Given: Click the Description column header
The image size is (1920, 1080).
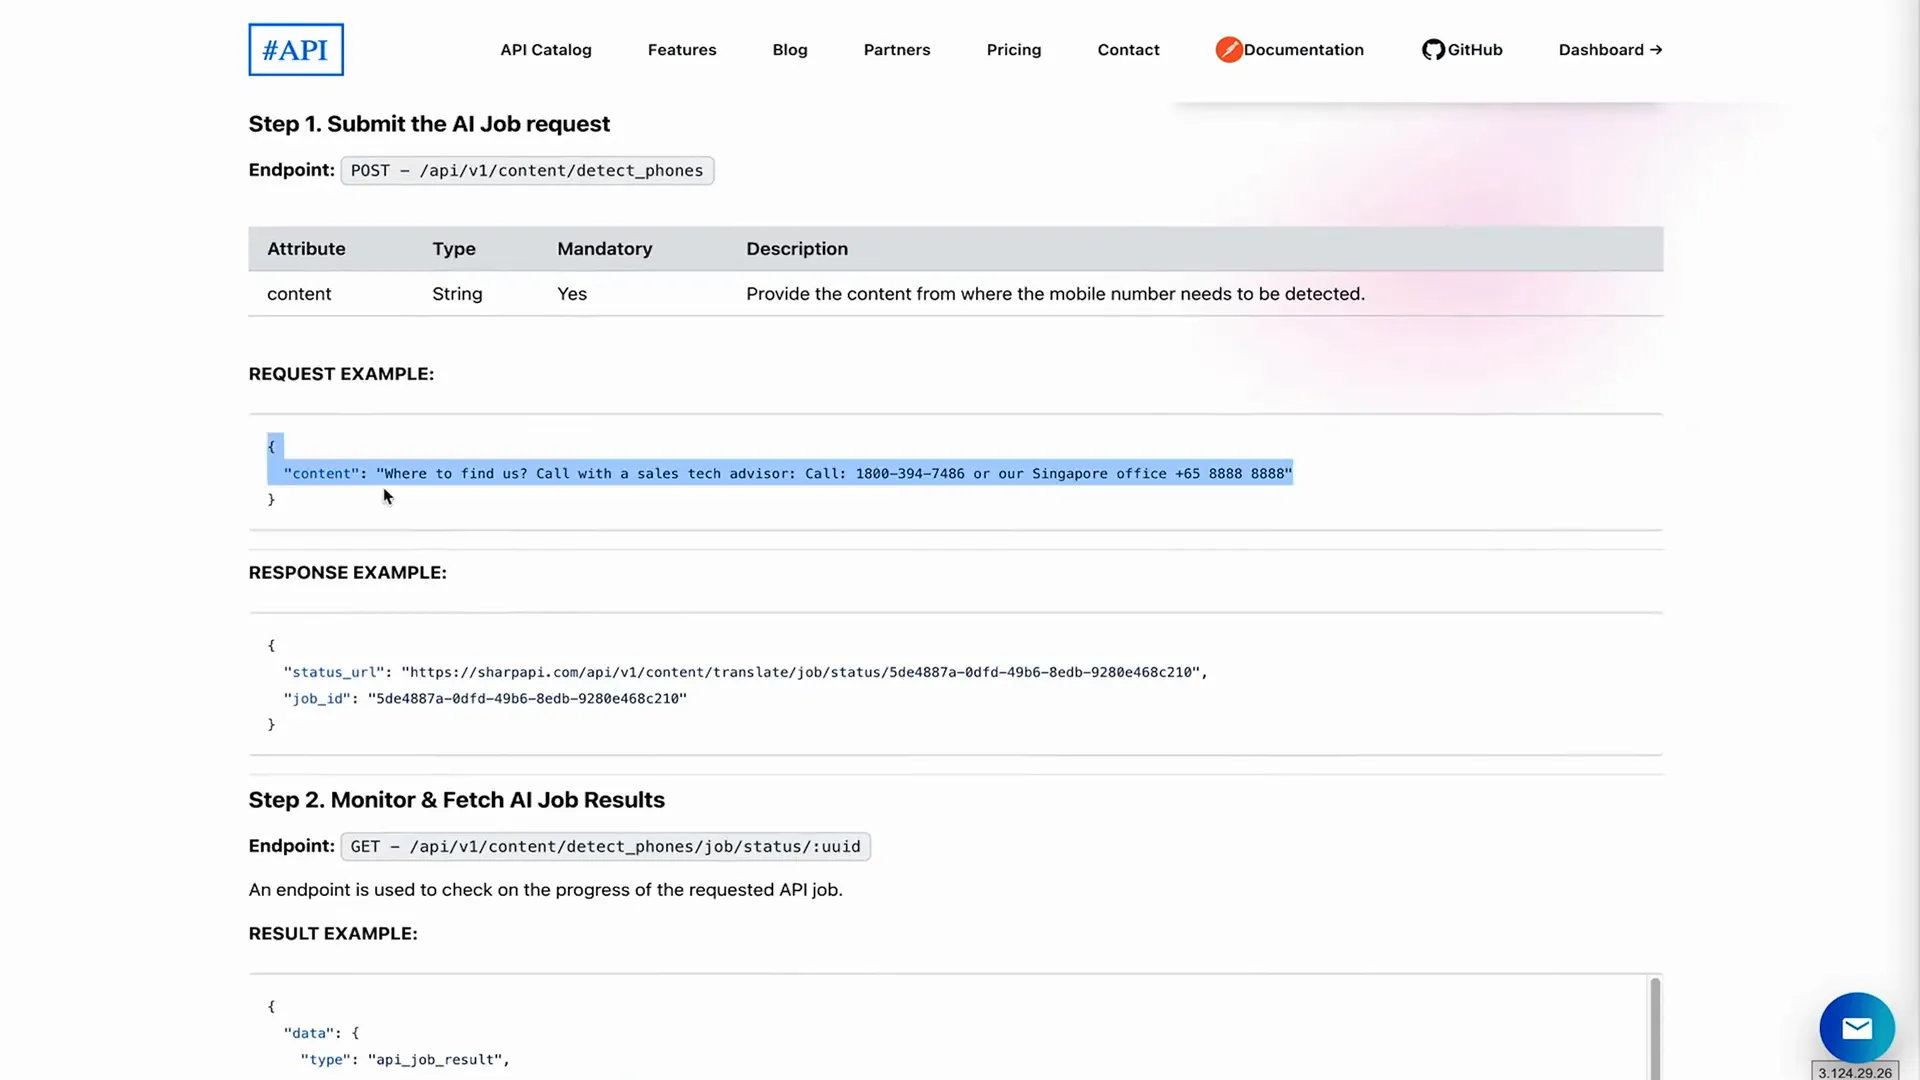Looking at the screenshot, I should point(797,249).
